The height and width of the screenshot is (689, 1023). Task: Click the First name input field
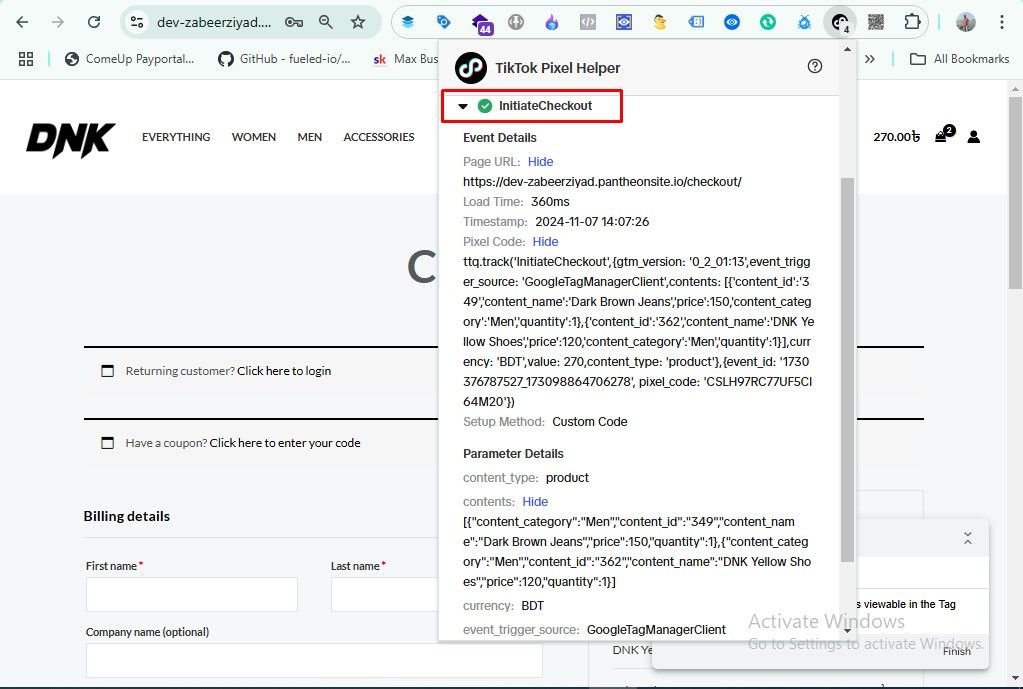point(192,594)
